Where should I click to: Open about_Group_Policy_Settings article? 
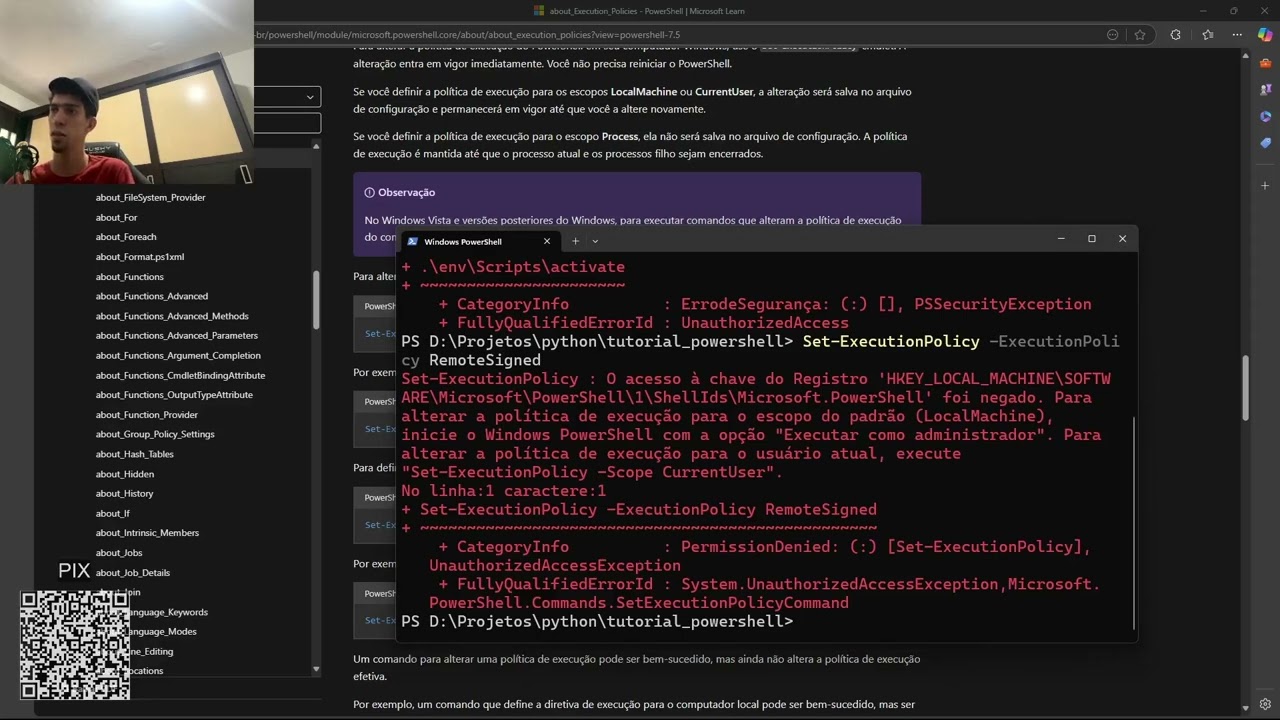tap(155, 434)
